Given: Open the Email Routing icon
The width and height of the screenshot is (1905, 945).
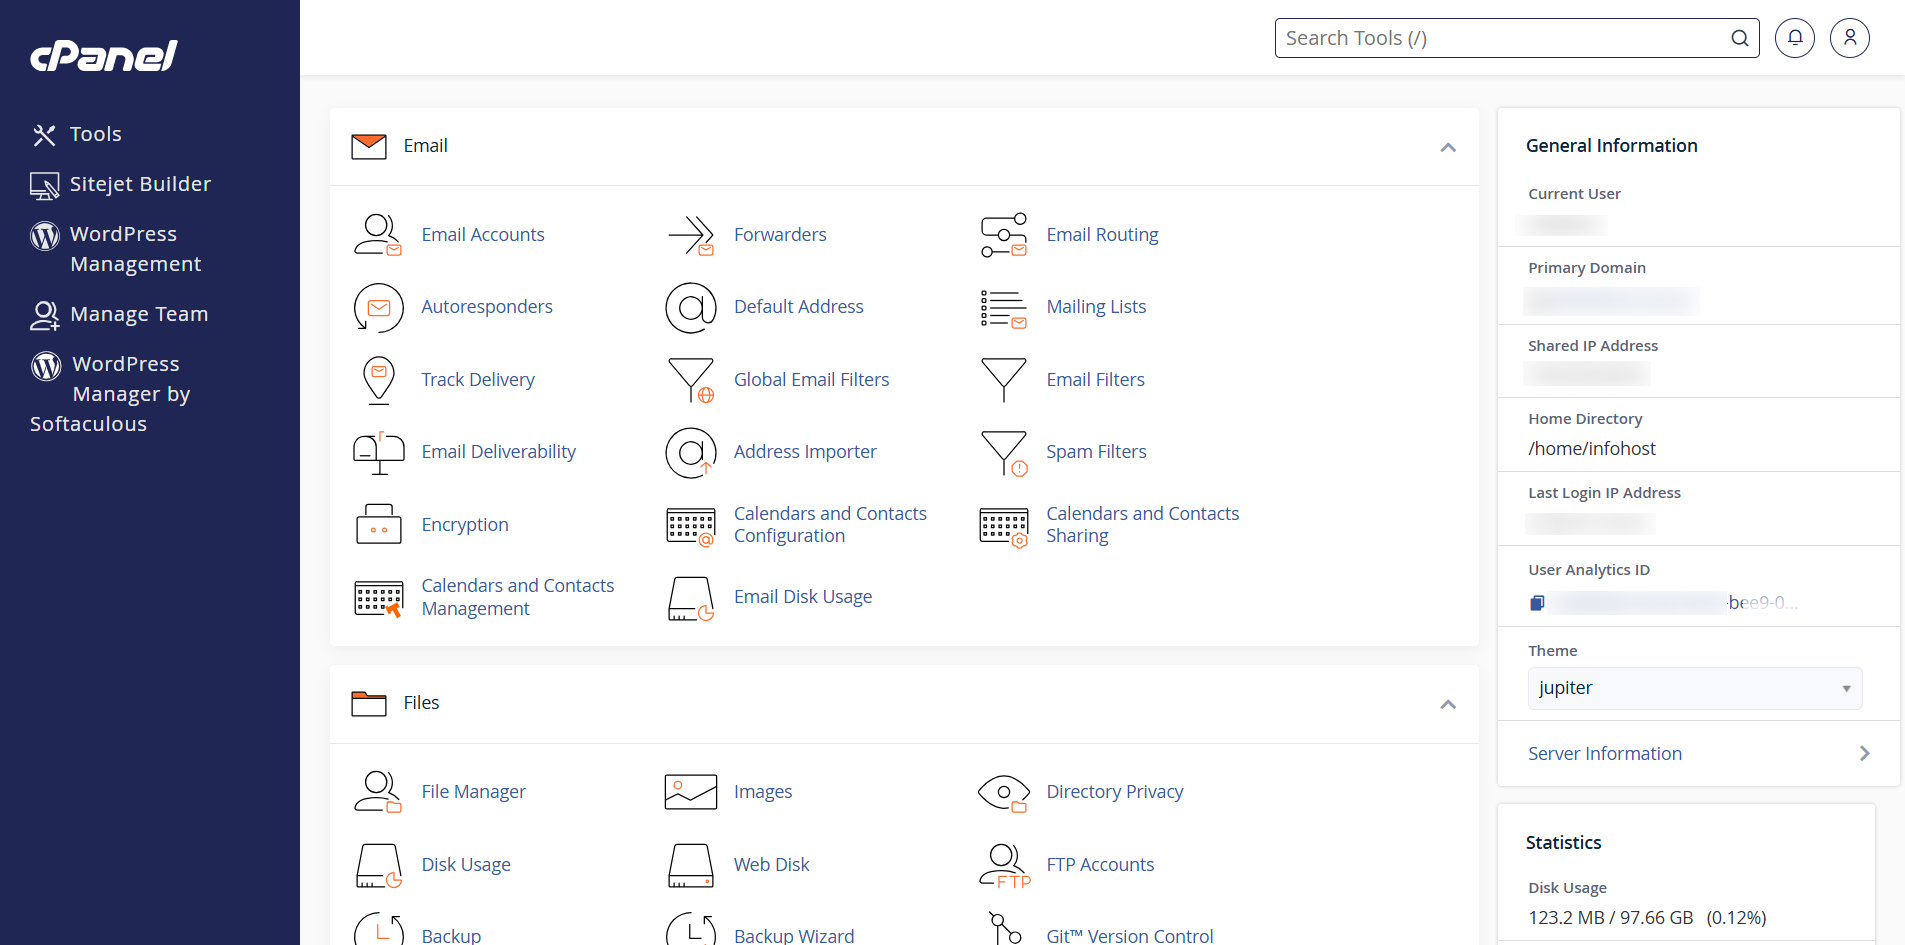Looking at the screenshot, I should click(1004, 235).
